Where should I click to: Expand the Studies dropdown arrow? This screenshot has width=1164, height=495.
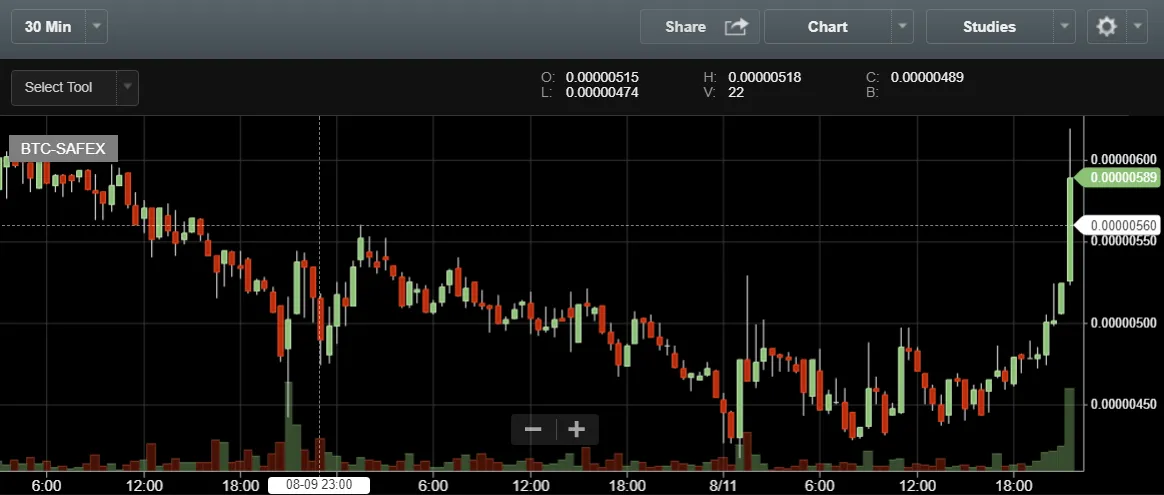click(x=1065, y=27)
